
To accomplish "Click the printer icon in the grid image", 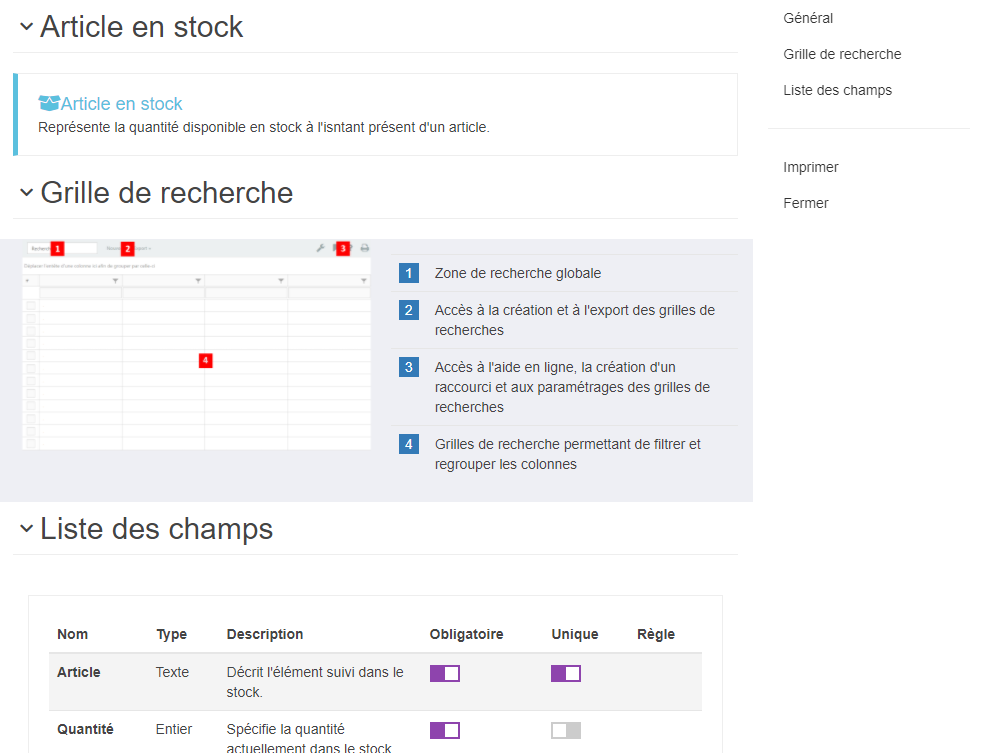I will [x=365, y=248].
